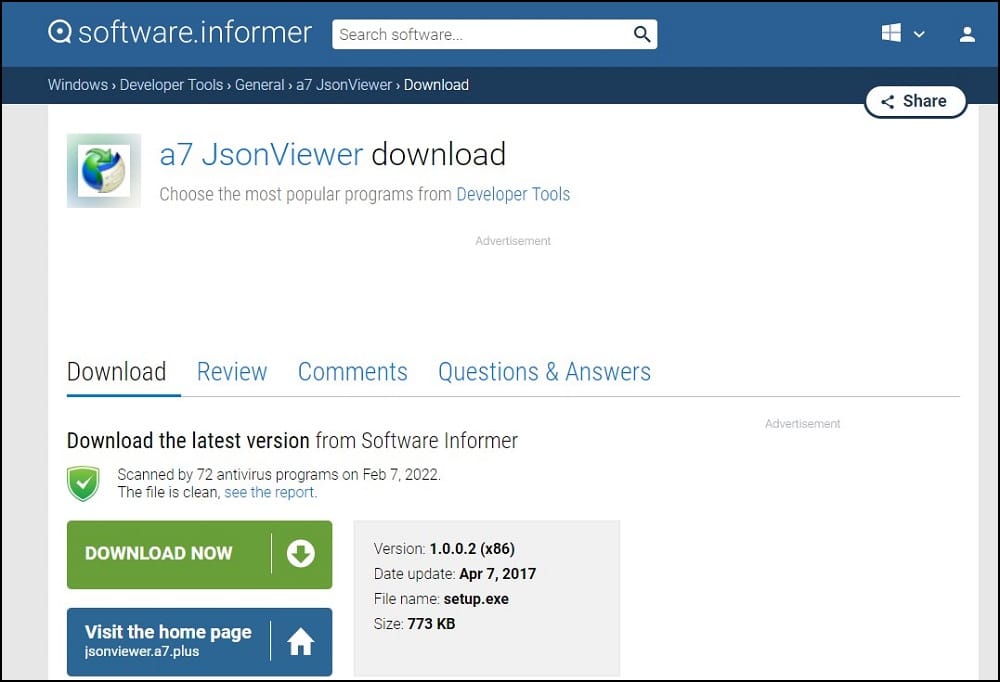Open Developer Tools link in subtitle
1000x682 pixels.
(513, 194)
